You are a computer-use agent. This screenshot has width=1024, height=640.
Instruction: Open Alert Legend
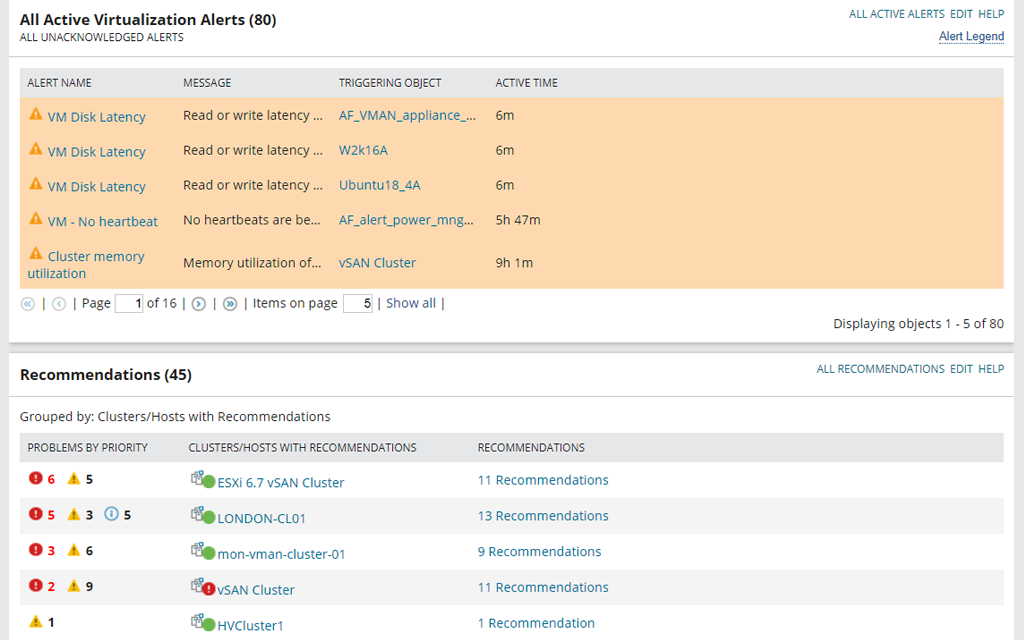click(x=971, y=37)
